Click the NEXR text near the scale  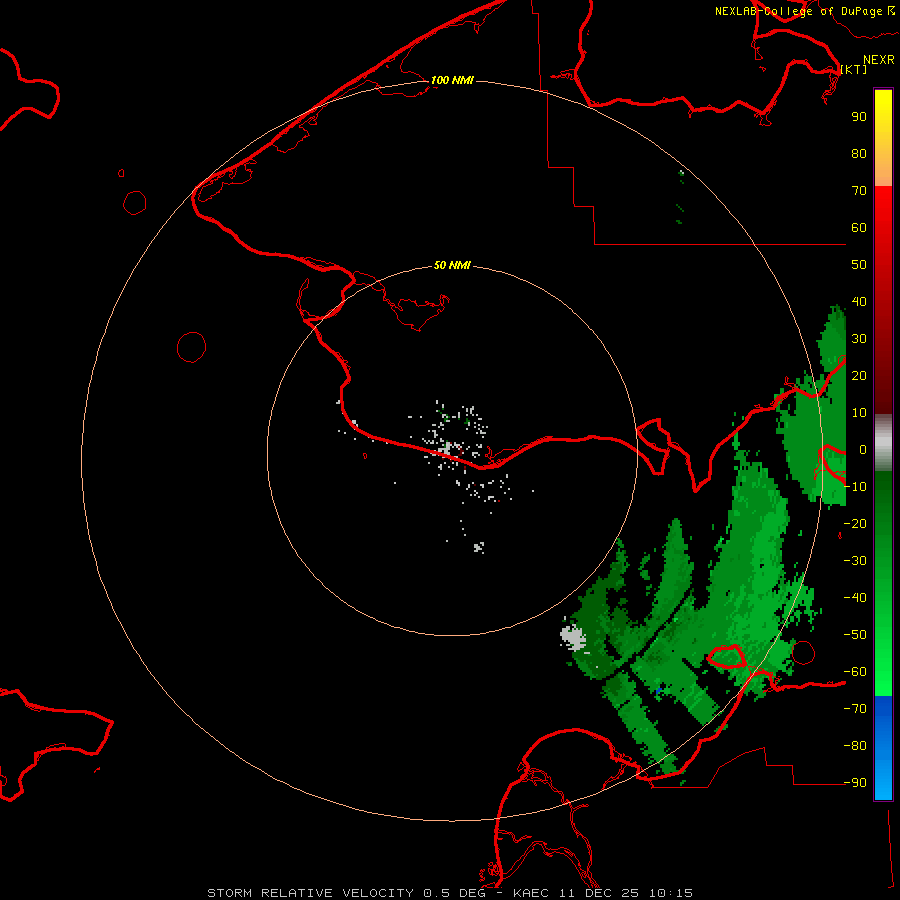(879, 60)
